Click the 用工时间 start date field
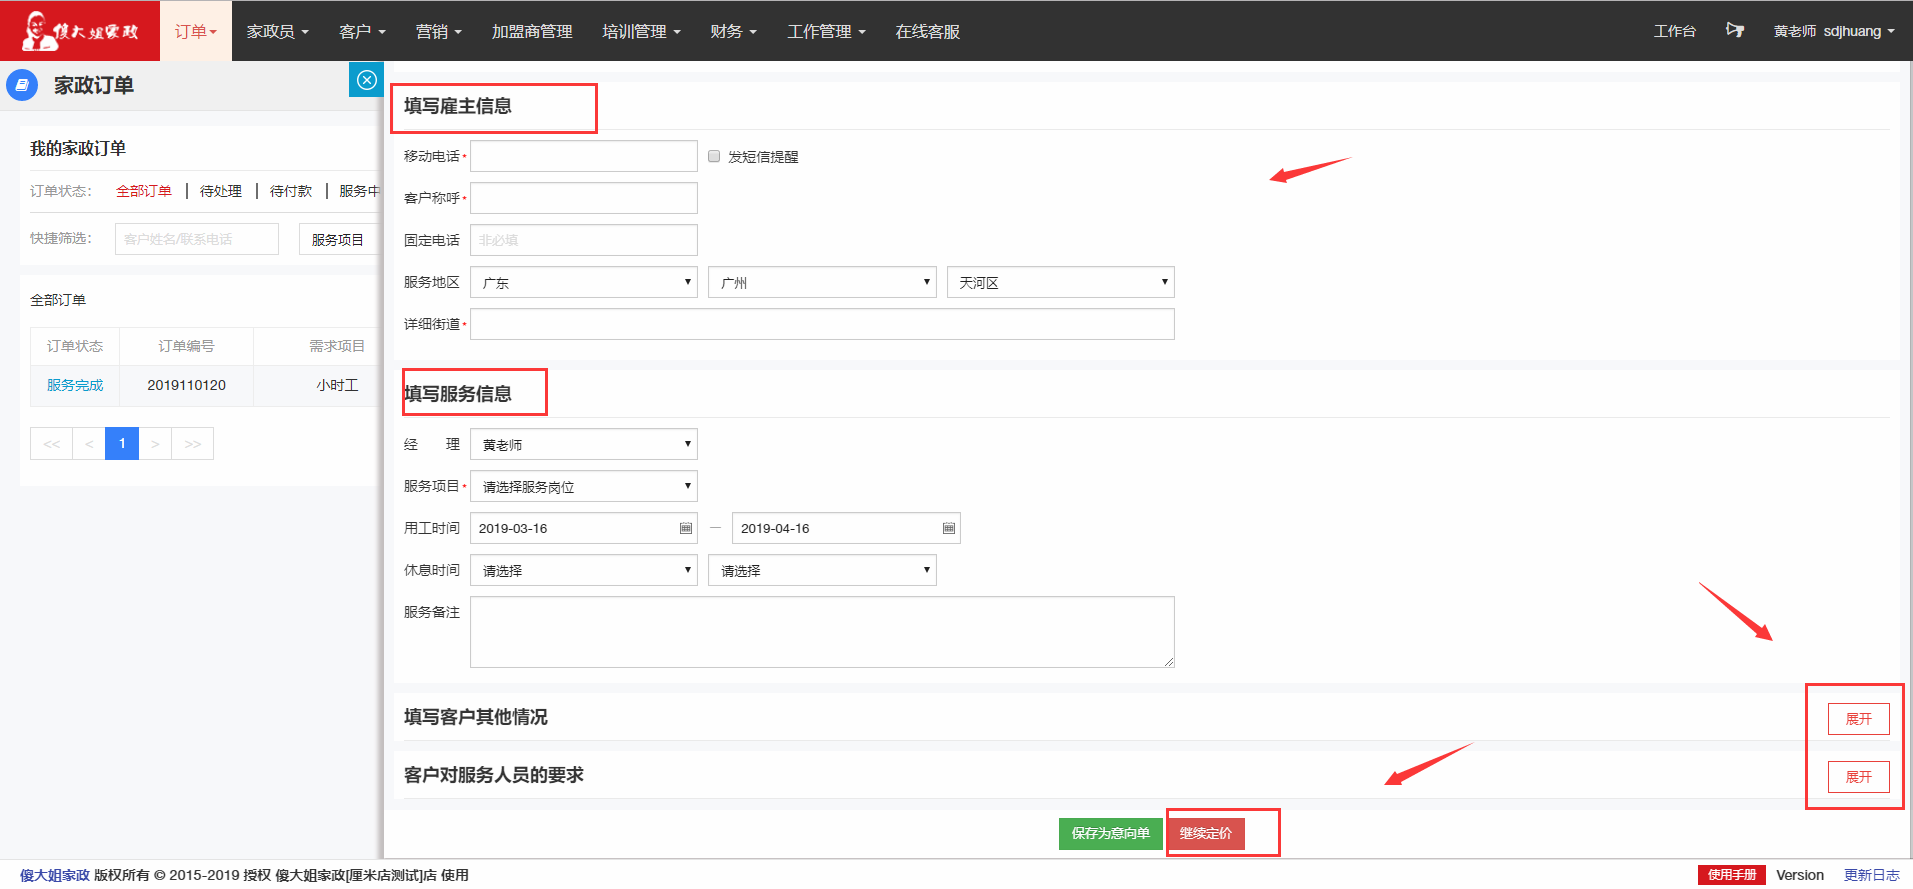The image size is (1913, 889). point(584,528)
